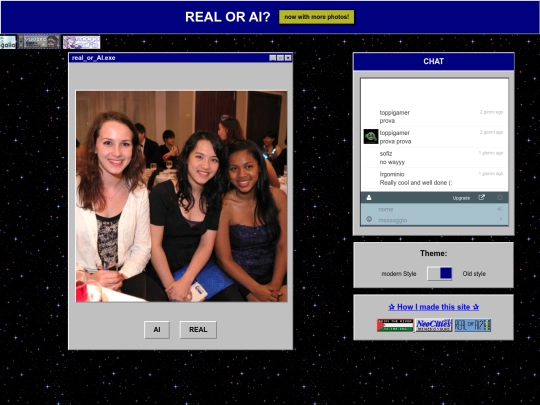The width and height of the screenshot is (540, 405).
Task: Click the NeoCities badge
Action: click(434, 325)
